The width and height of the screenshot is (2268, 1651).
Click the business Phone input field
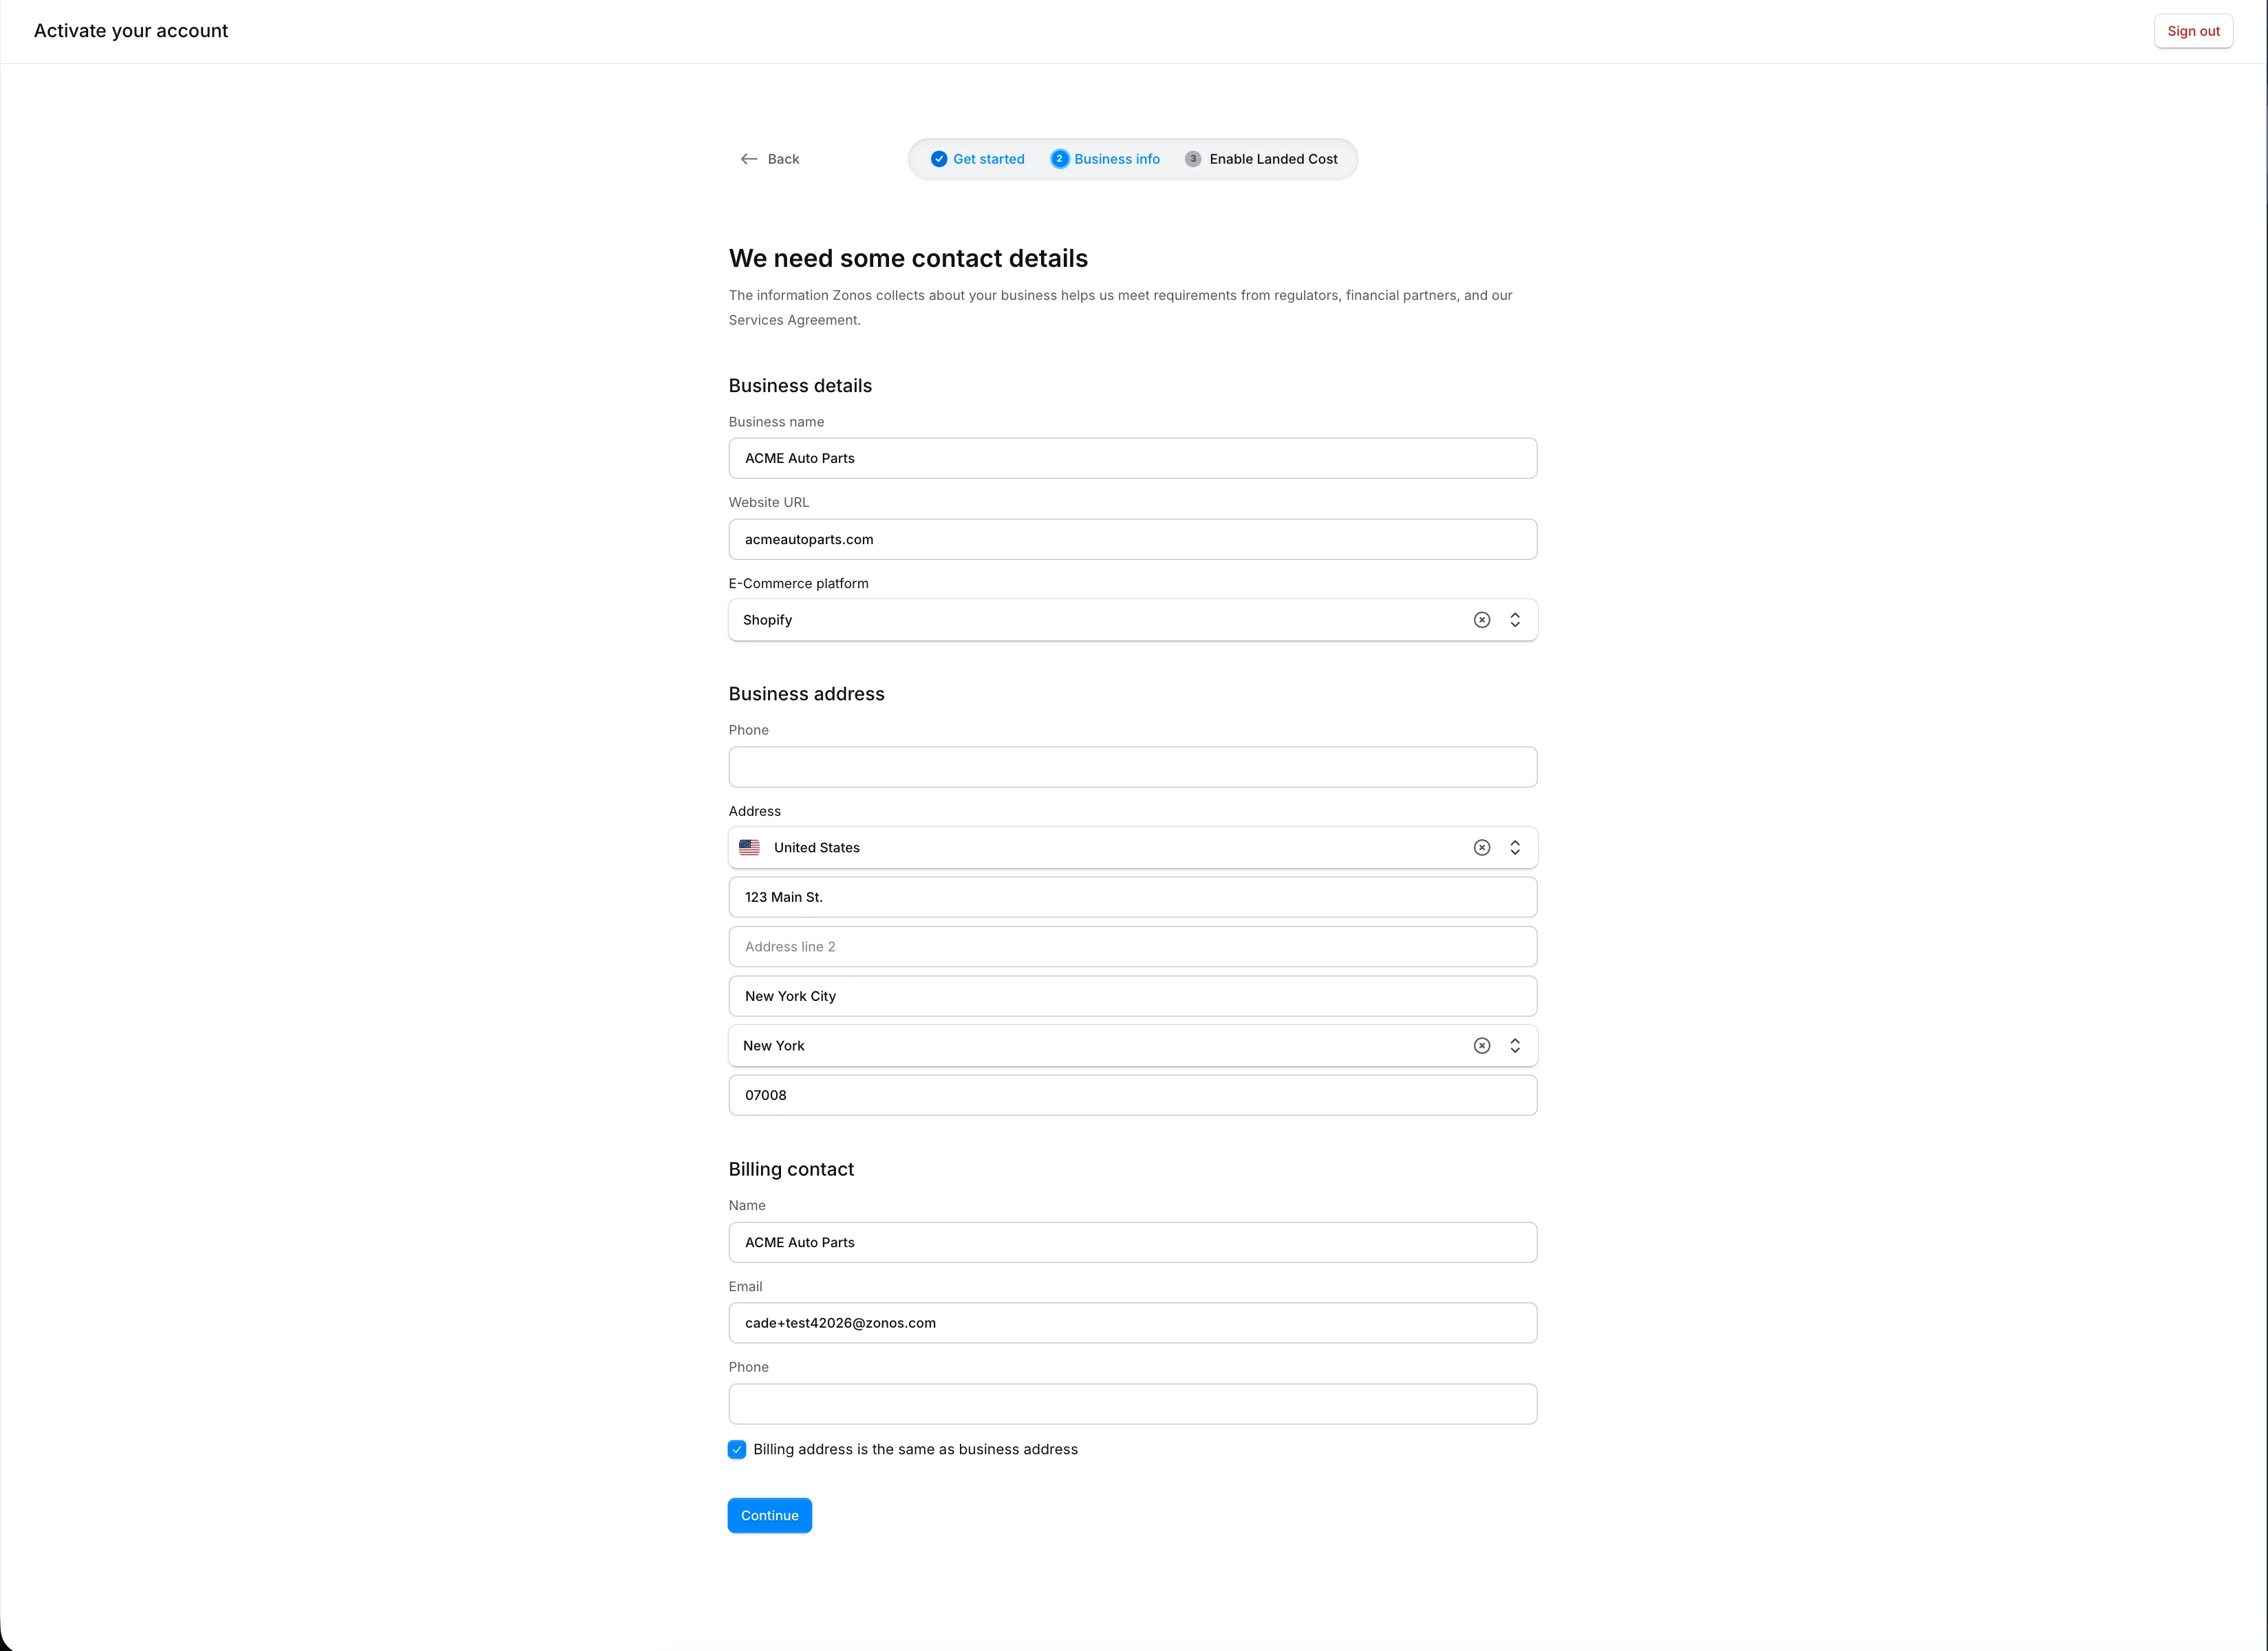tap(1132, 766)
